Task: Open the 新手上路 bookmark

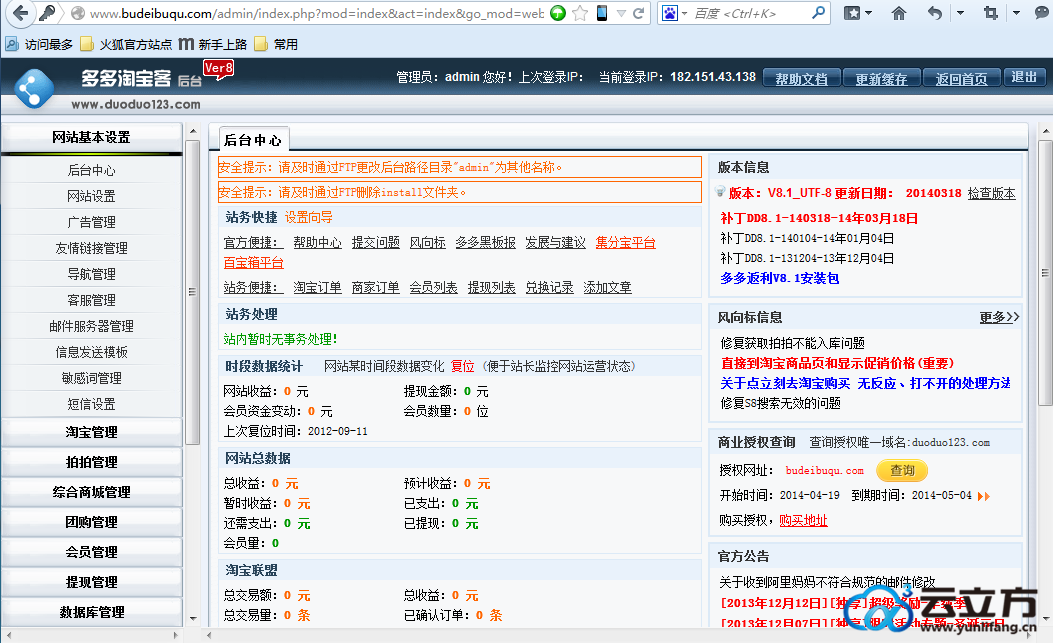Action: coord(214,44)
